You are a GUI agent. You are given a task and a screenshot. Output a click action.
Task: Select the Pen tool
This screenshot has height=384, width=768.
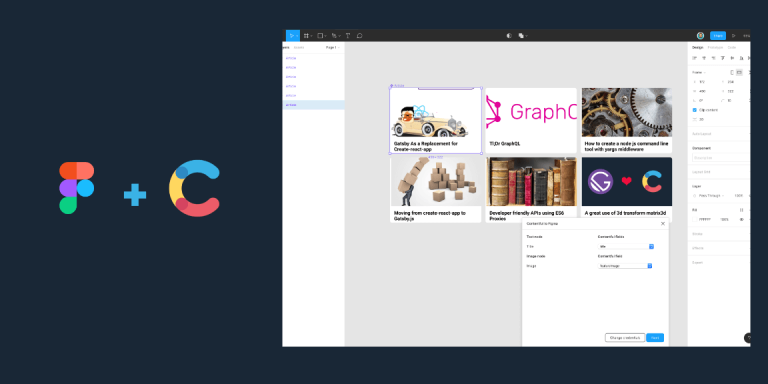[334, 36]
